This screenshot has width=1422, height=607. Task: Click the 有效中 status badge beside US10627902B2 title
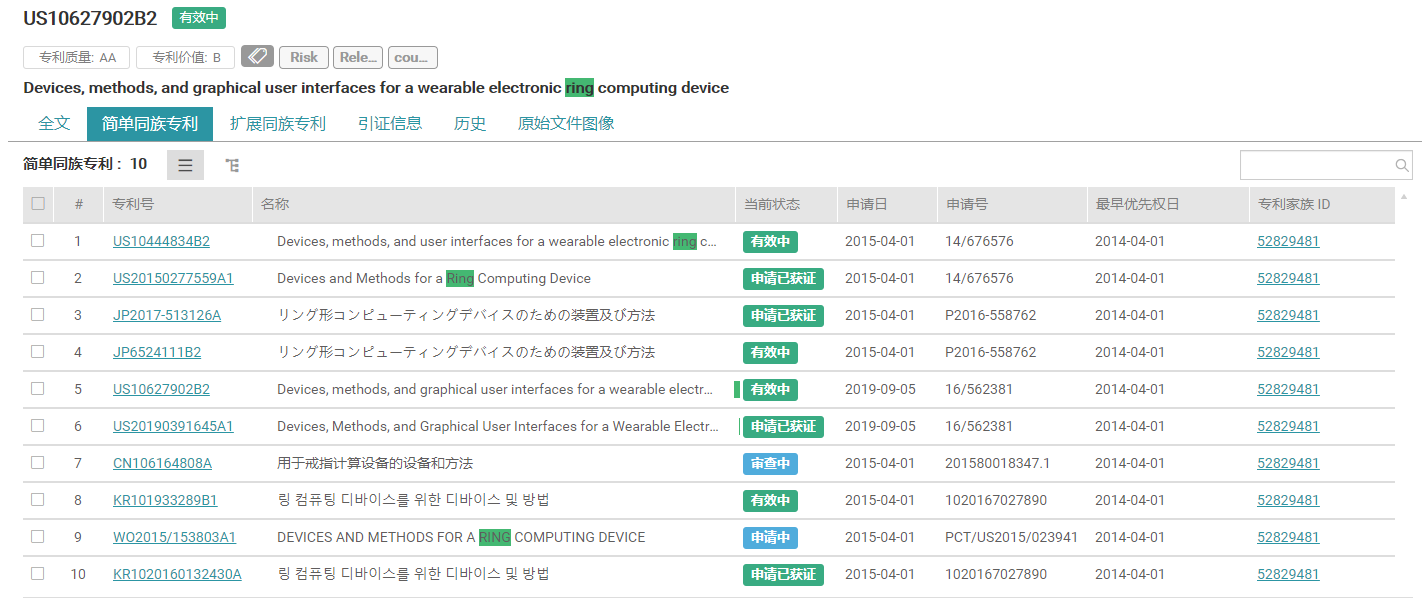(199, 17)
